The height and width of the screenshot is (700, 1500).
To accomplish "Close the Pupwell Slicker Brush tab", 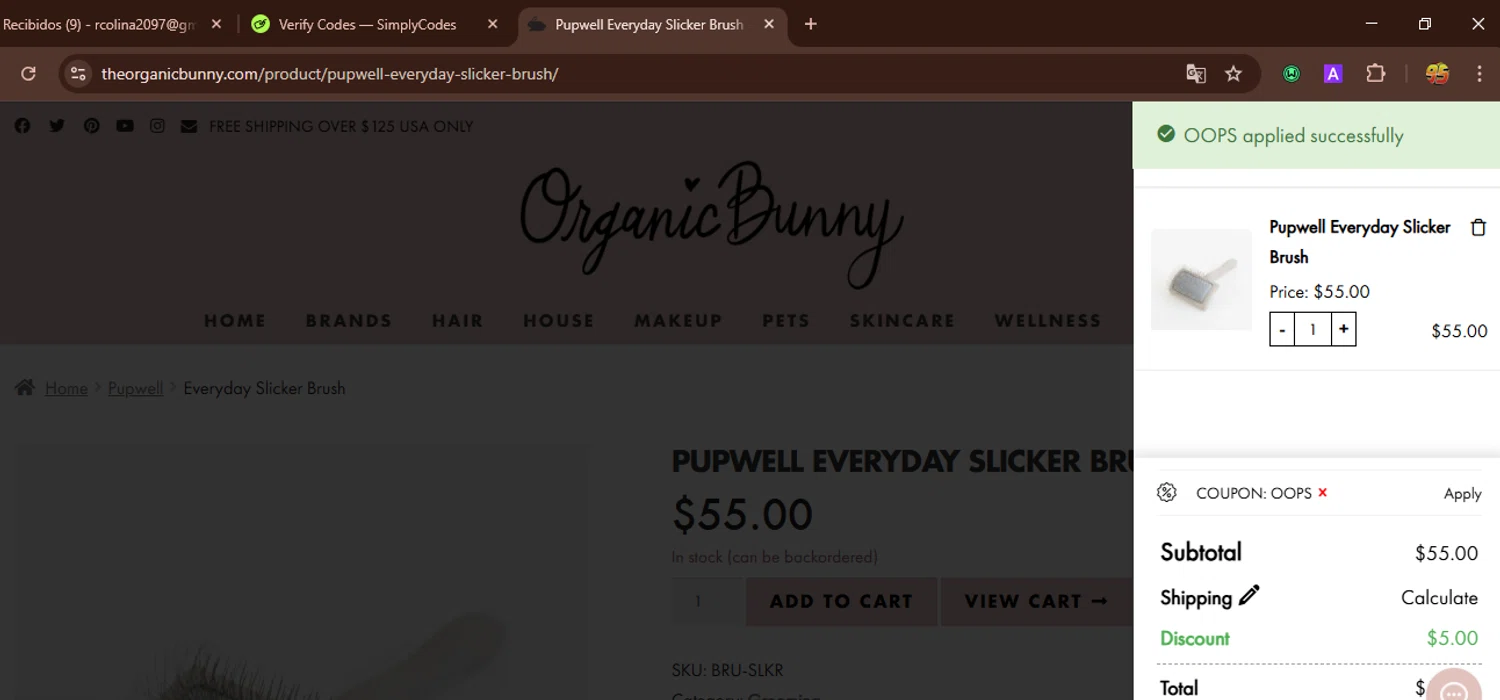I will 769,24.
